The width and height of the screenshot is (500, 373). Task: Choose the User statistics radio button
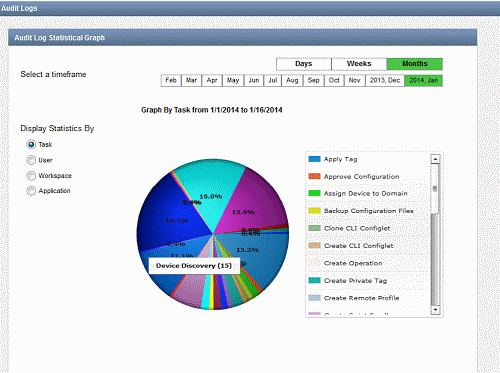pos(31,160)
